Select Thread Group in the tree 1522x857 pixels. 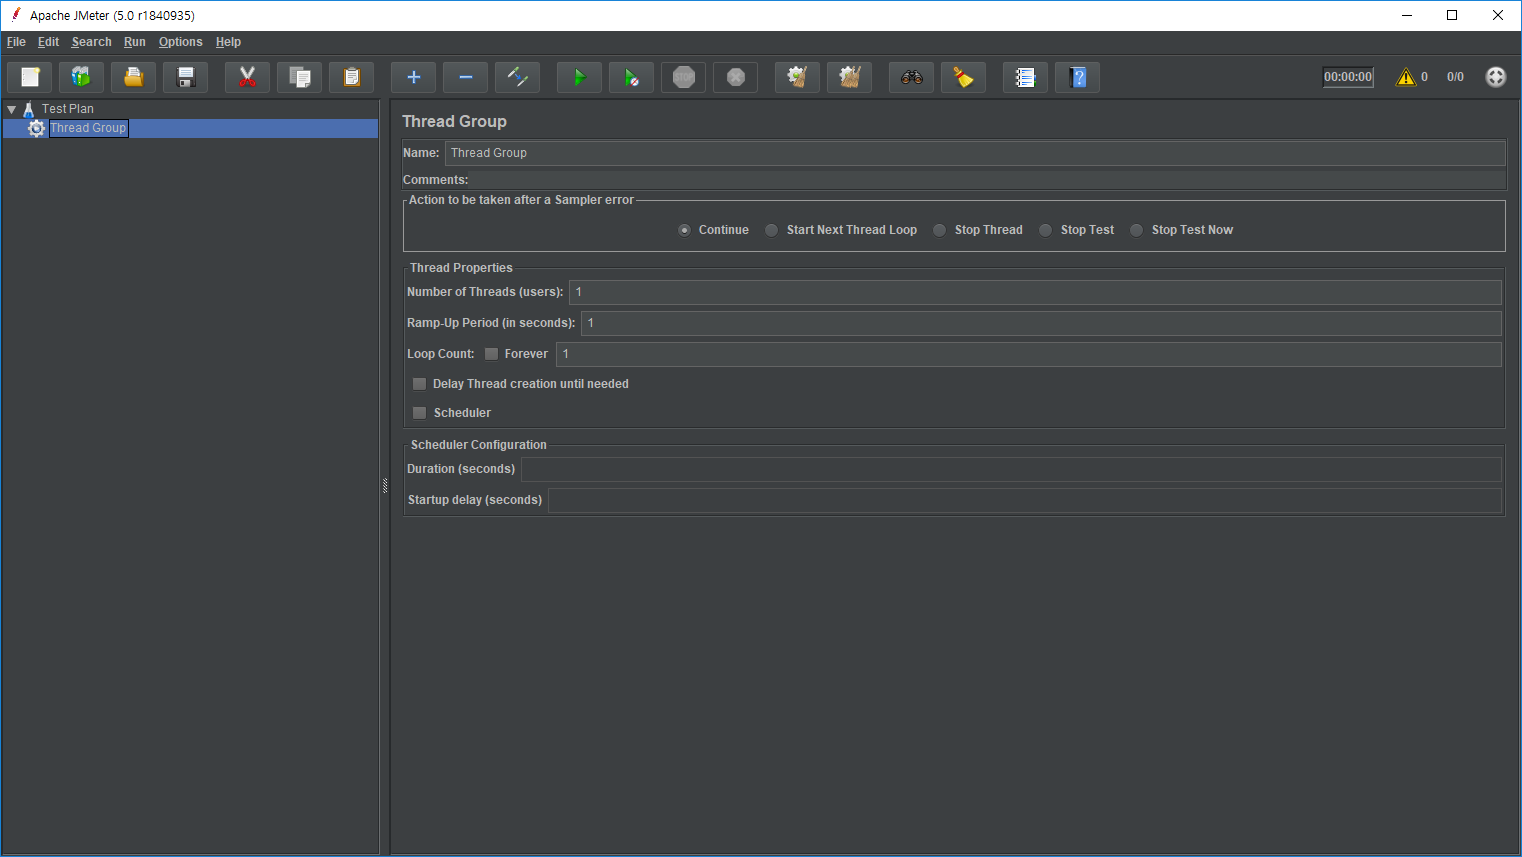(88, 128)
